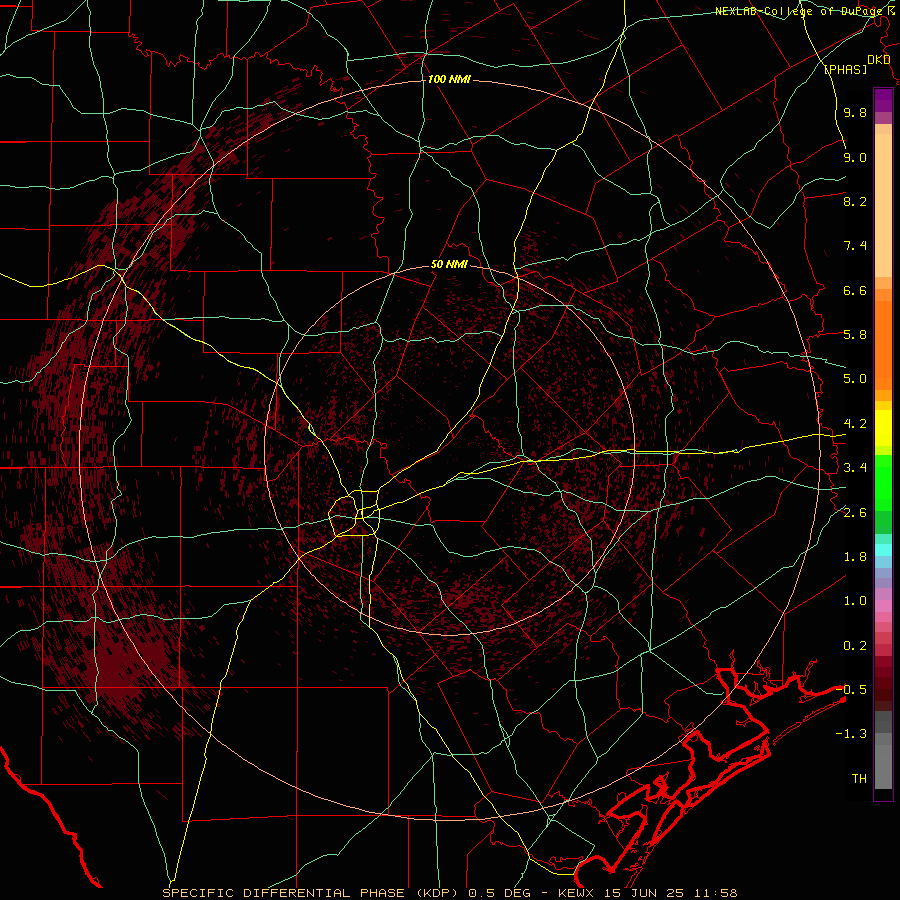Click the 6.6 value on the scale
The width and height of the screenshot is (900, 900).
[x=855, y=290]
